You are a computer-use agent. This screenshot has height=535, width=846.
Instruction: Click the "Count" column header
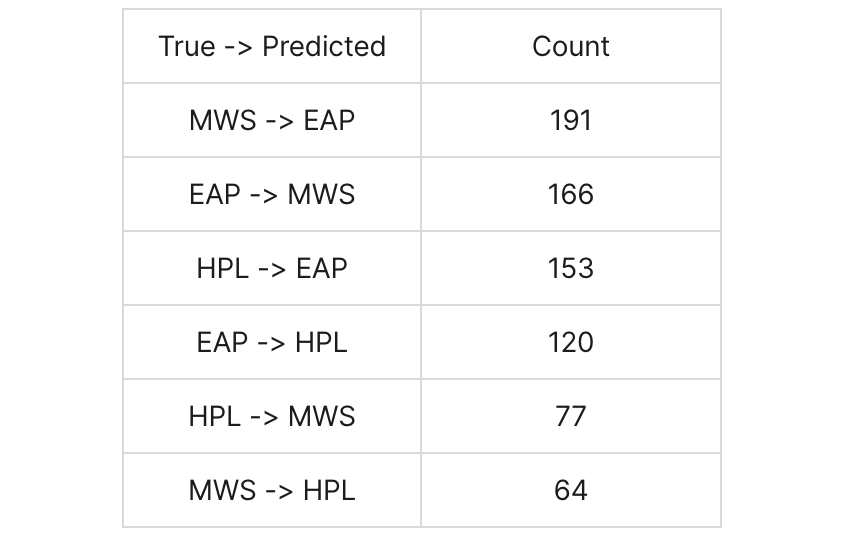click(x=571, y=46)
